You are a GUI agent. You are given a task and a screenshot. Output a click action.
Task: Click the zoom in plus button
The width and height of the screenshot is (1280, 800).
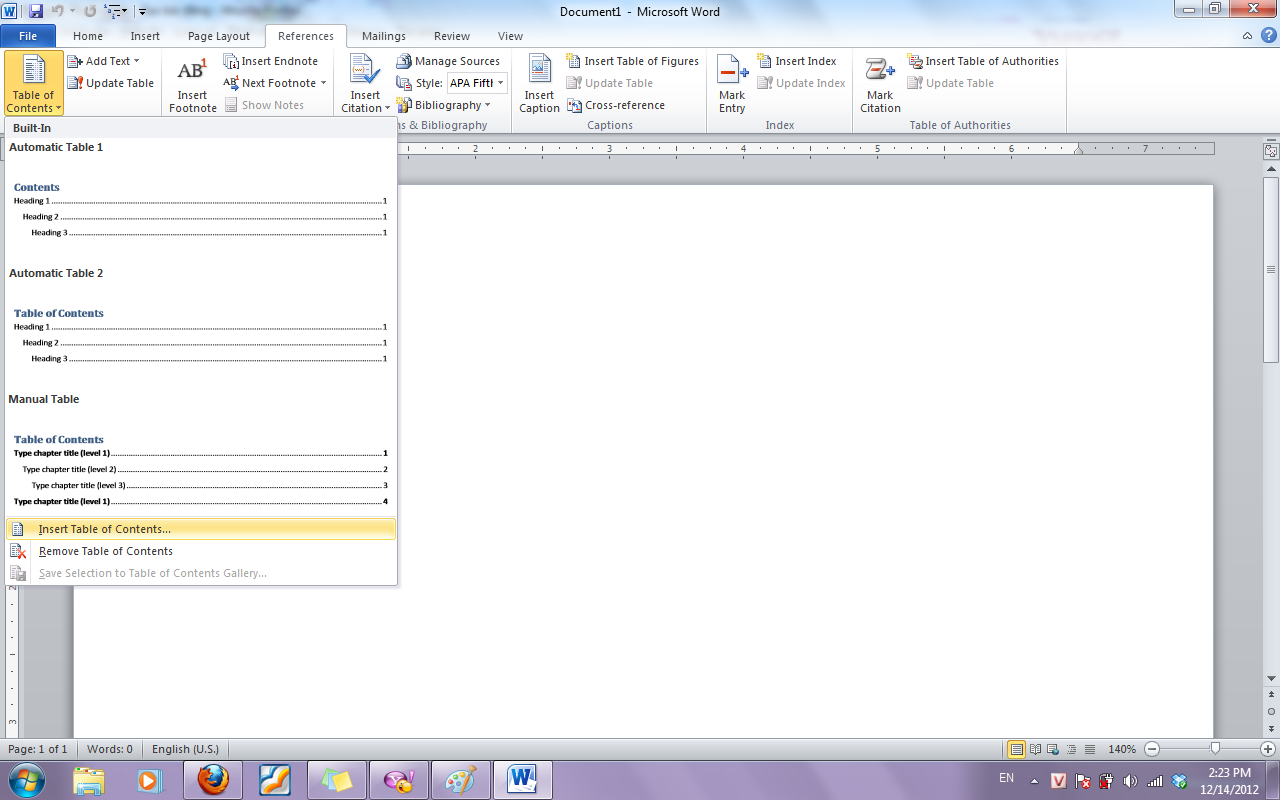point(1268,749)
